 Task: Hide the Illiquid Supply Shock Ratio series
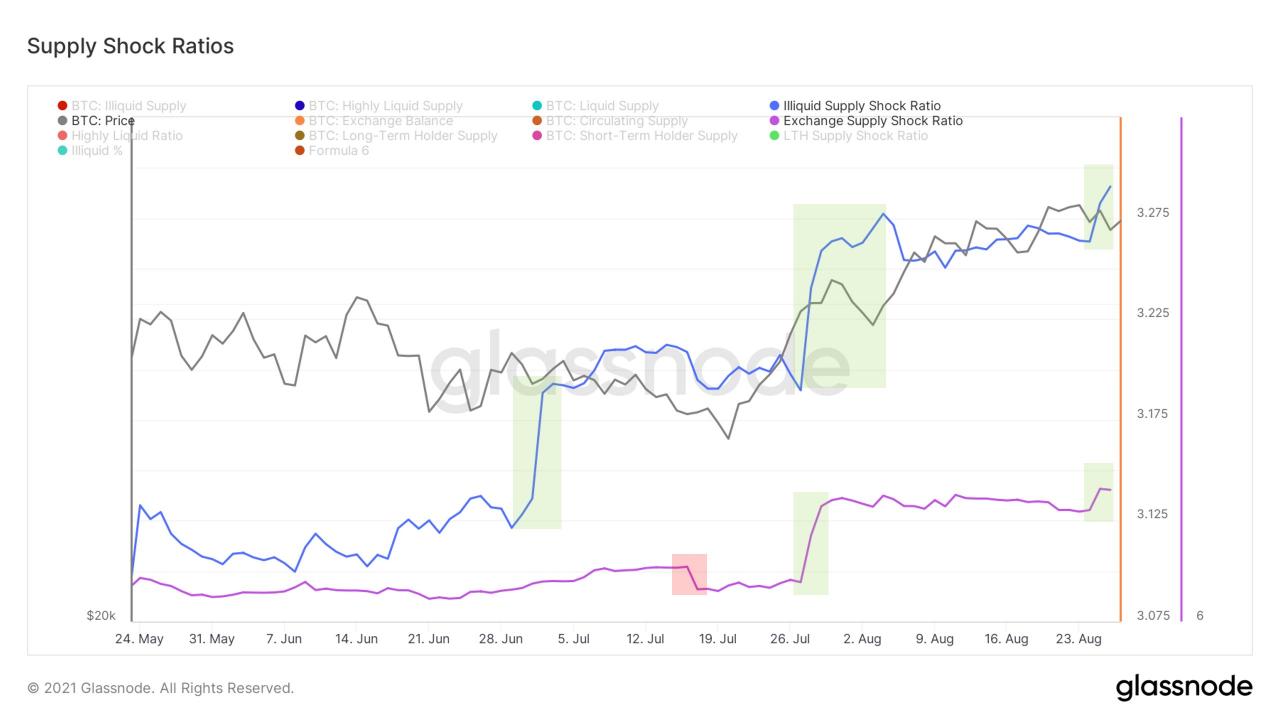pyautogui.click(x=861, y=106)
